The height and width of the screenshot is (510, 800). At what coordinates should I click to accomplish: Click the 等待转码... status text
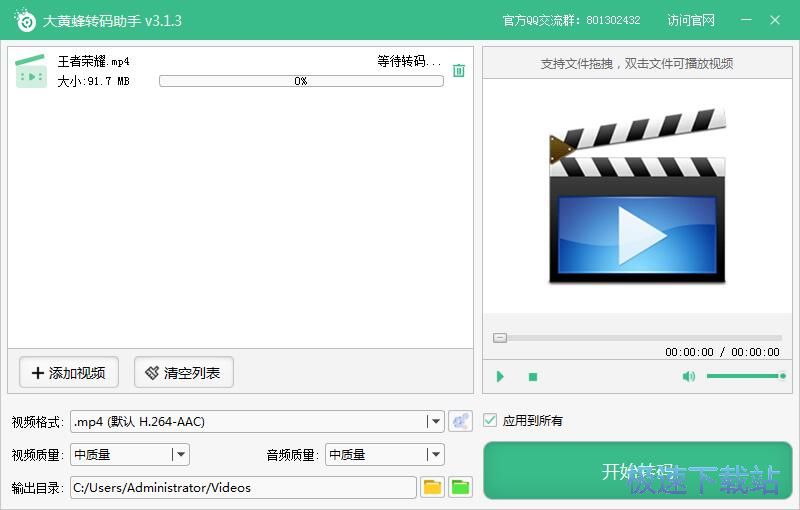pyautogui.click(x=409, y=62)
